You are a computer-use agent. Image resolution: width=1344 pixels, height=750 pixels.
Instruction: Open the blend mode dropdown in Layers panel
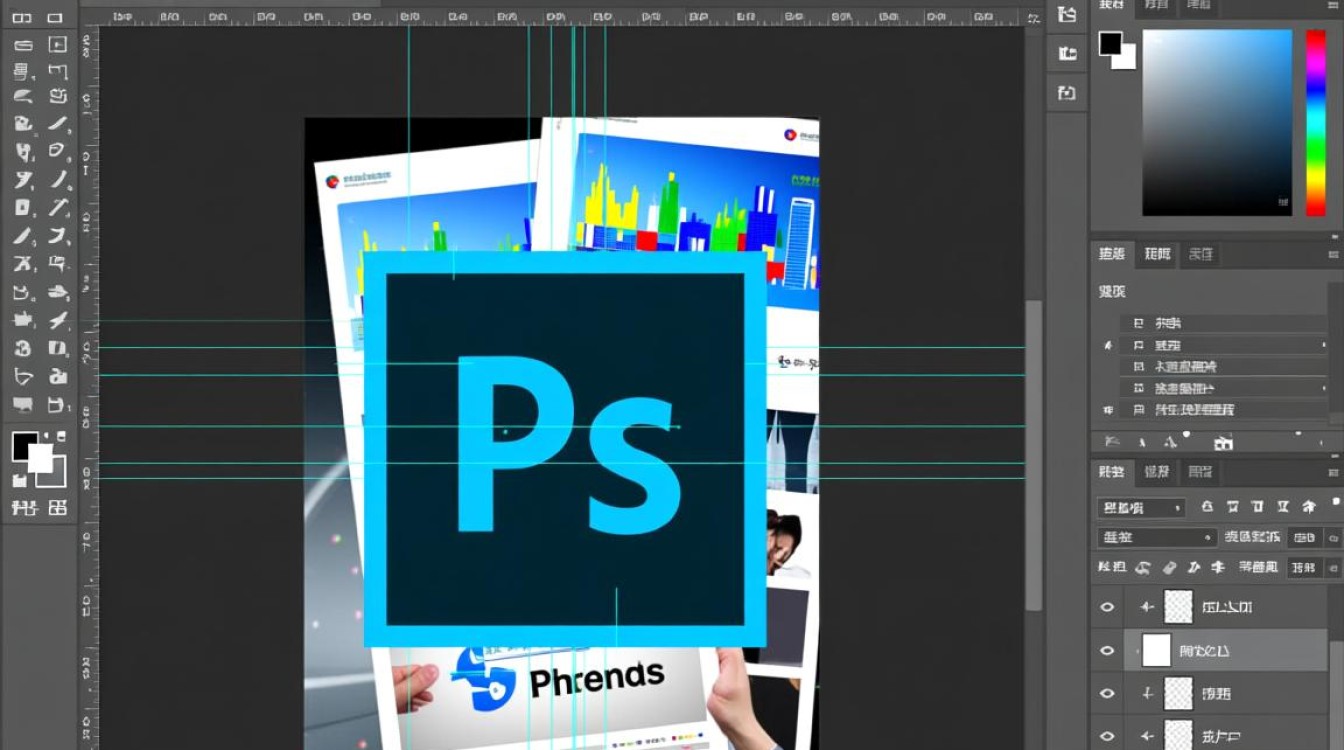[1156, 538]
